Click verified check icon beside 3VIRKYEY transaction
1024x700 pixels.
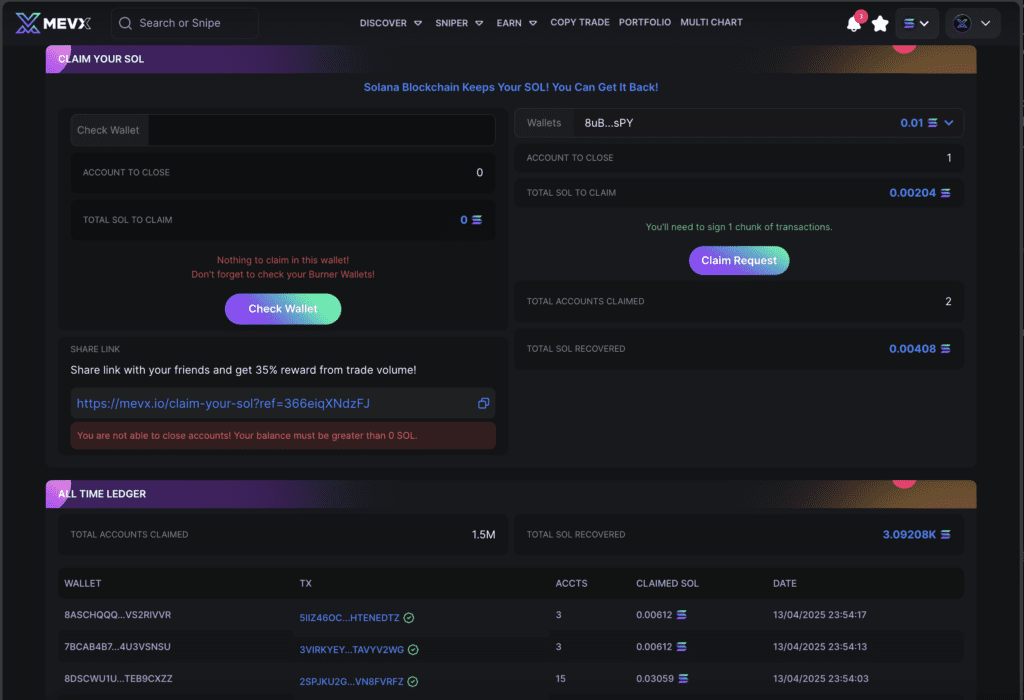pyautogui.click(x=413, y=650)
